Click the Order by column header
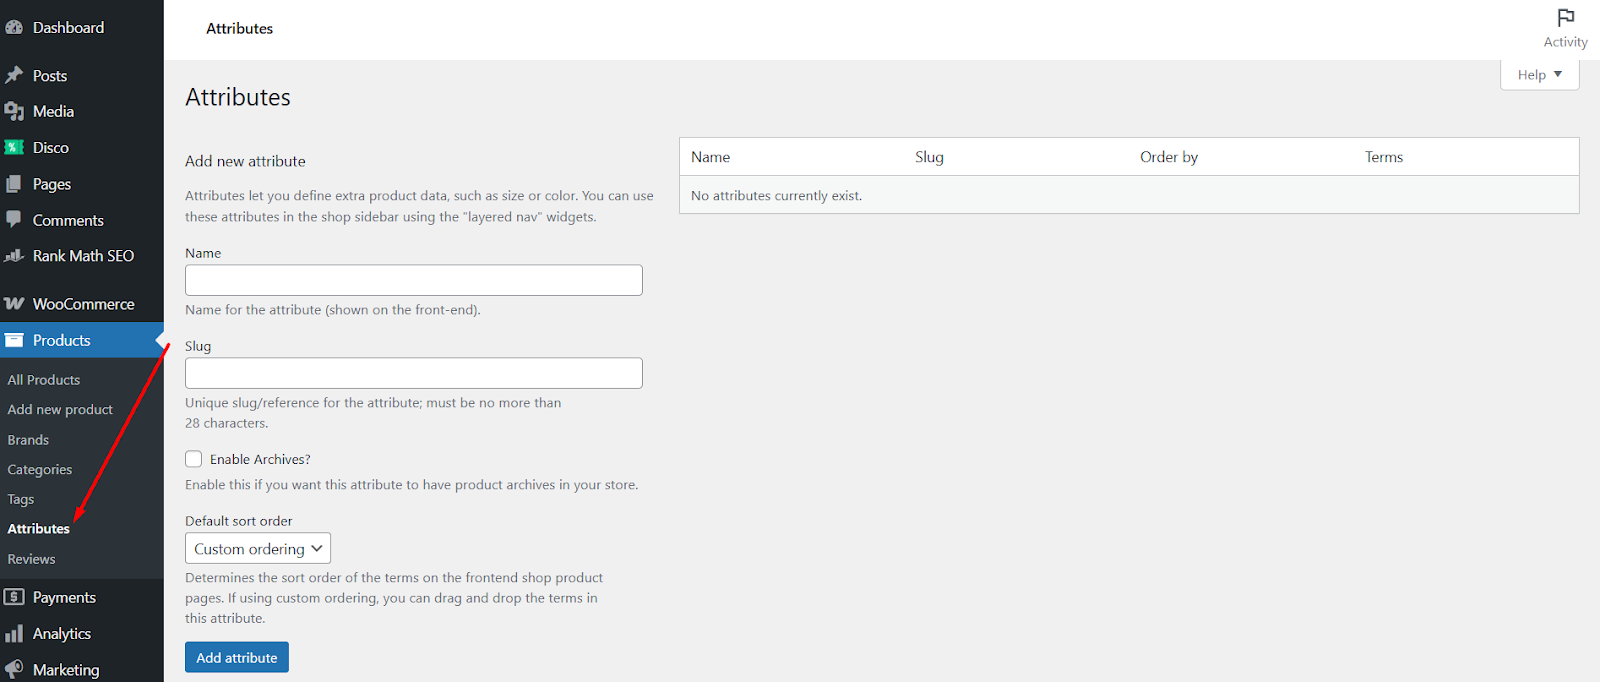Screen dimensions: 1600x682 [1169, 157]
